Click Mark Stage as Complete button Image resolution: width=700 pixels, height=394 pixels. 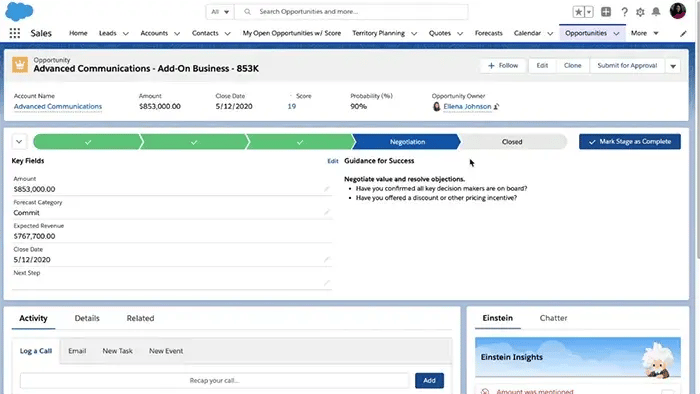point(630,141)
